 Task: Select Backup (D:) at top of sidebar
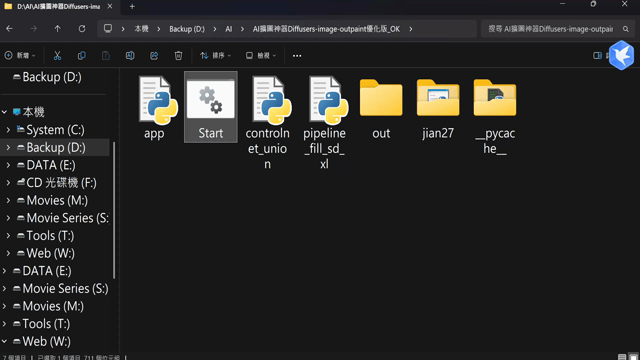47,77
